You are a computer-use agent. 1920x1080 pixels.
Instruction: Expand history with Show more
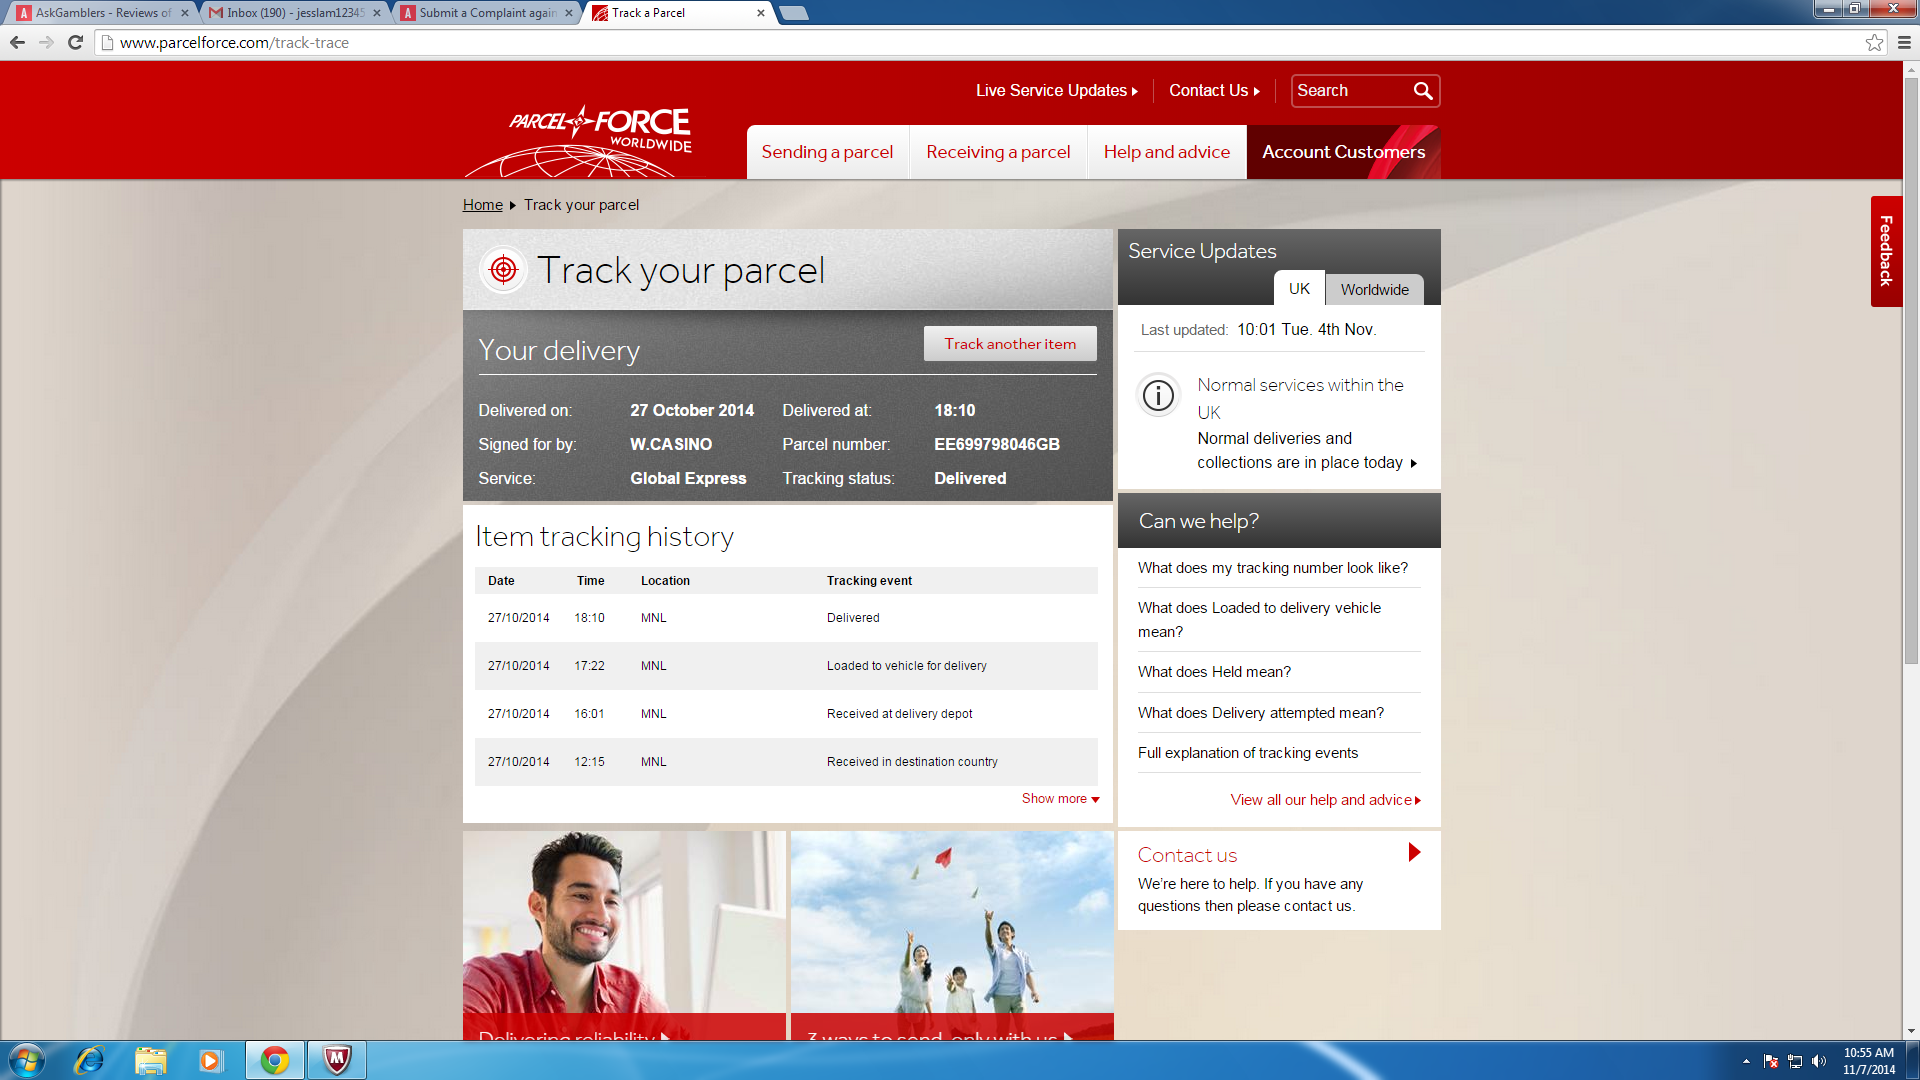click(1060, 799)
